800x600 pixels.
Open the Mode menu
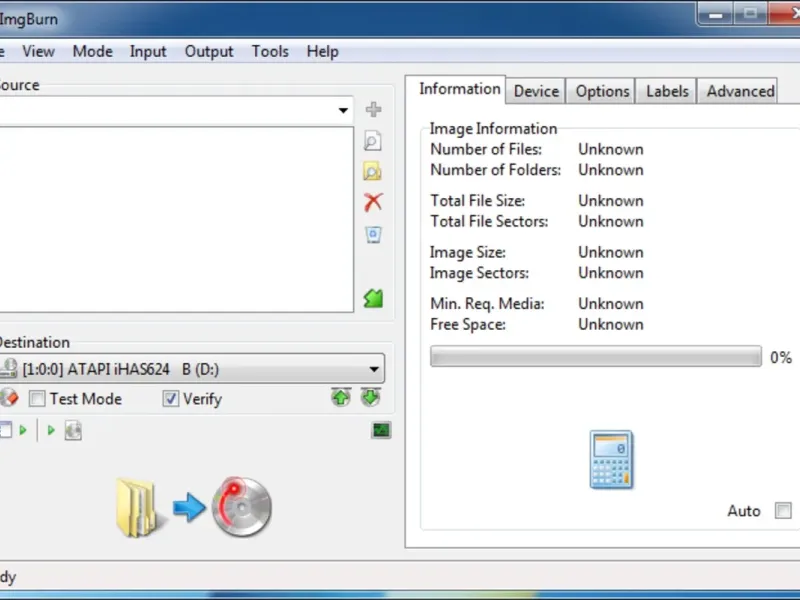pyautogui.click(x=92, y=52)
